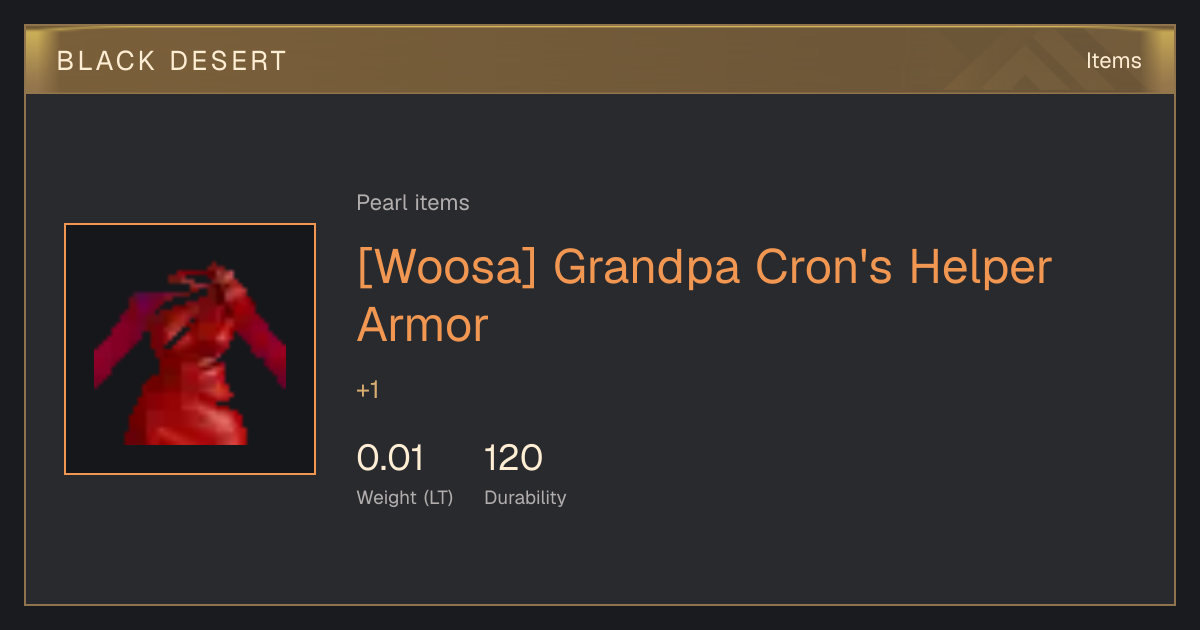Image resolution: width=1200 pixels, height=630 pixels.
Task: Click the red armor item icon
Action: [x=190, y=349]
